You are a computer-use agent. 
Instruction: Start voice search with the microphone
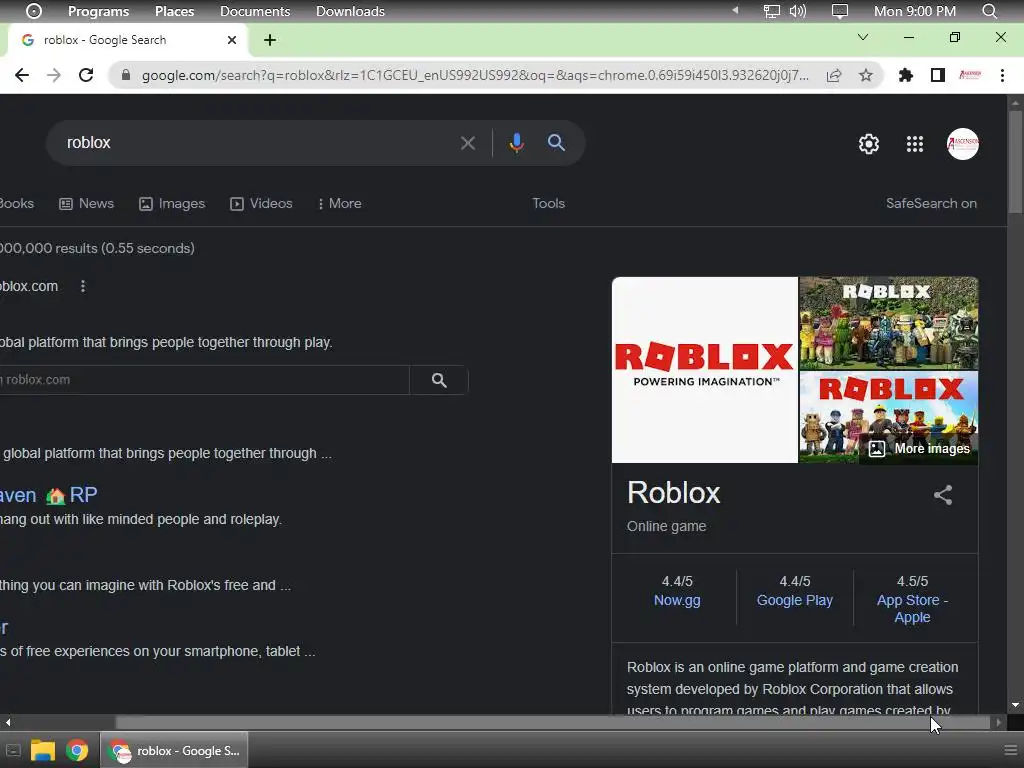click(516, 142)
